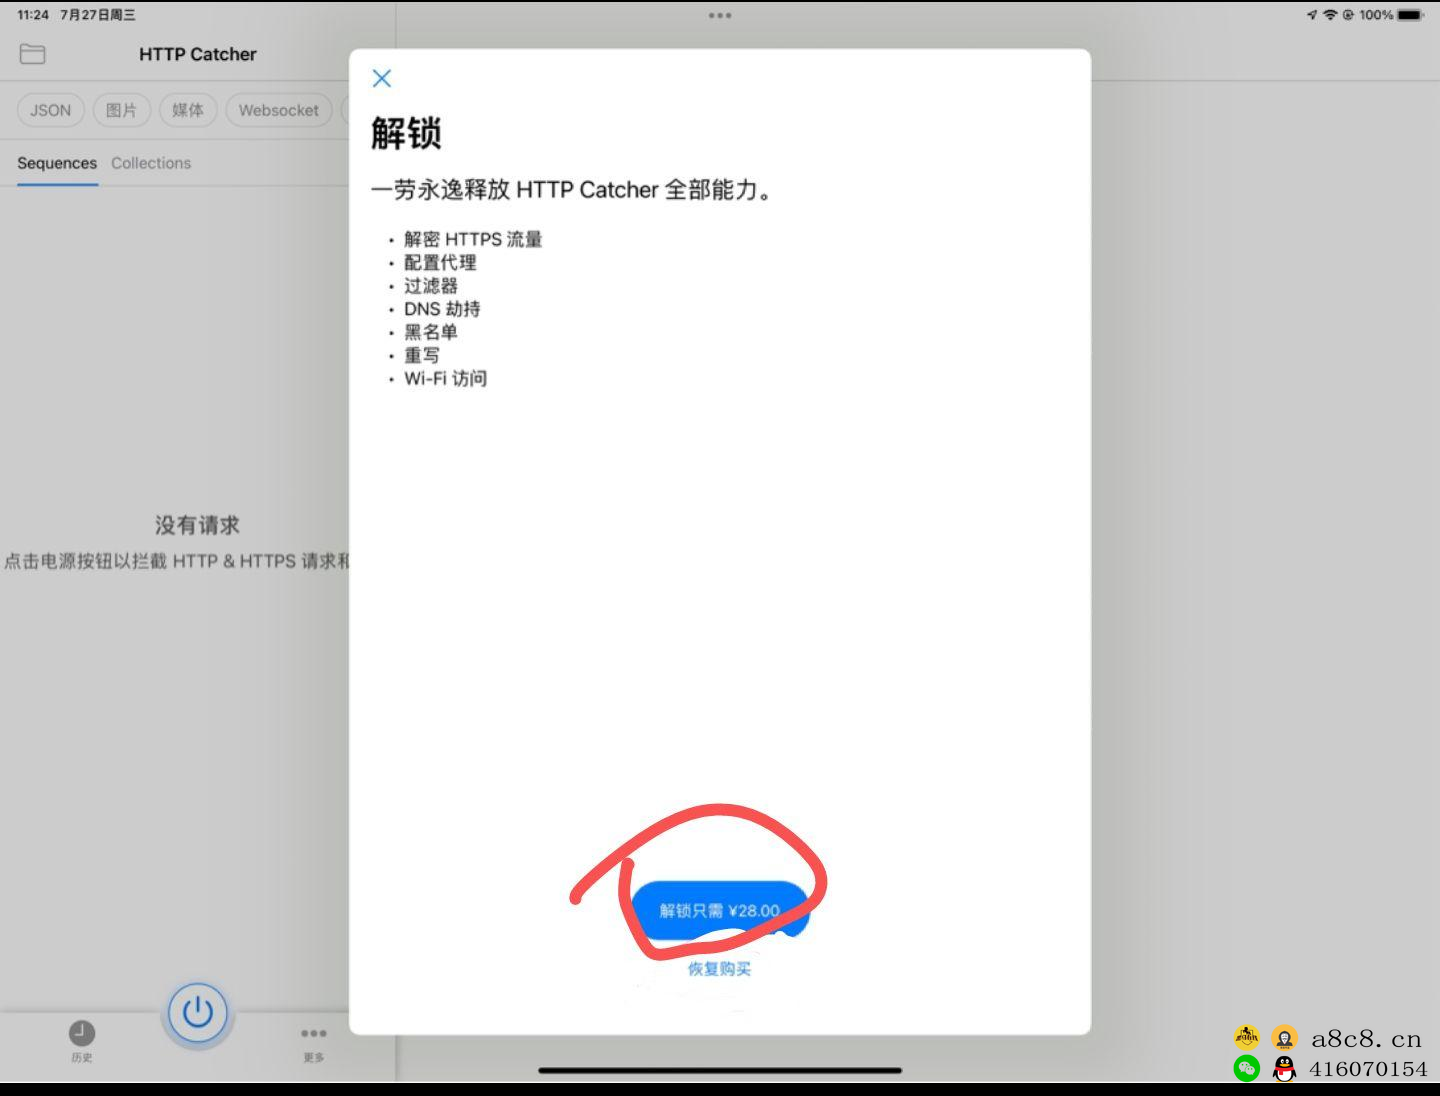
Task: Tap the HTTP Catcher title
Action: tap(197, 54)
